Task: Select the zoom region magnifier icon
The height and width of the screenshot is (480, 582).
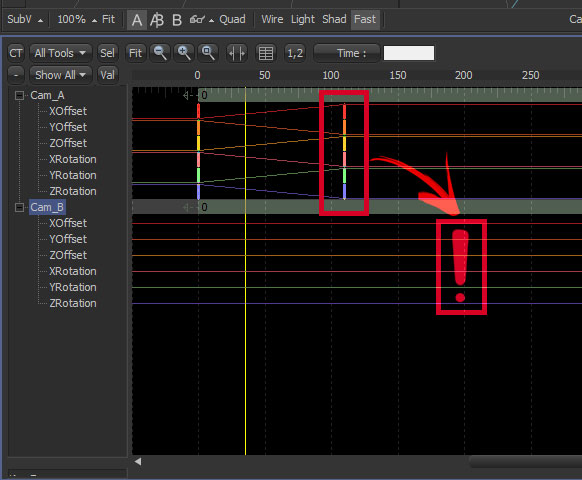Action: 208,53
